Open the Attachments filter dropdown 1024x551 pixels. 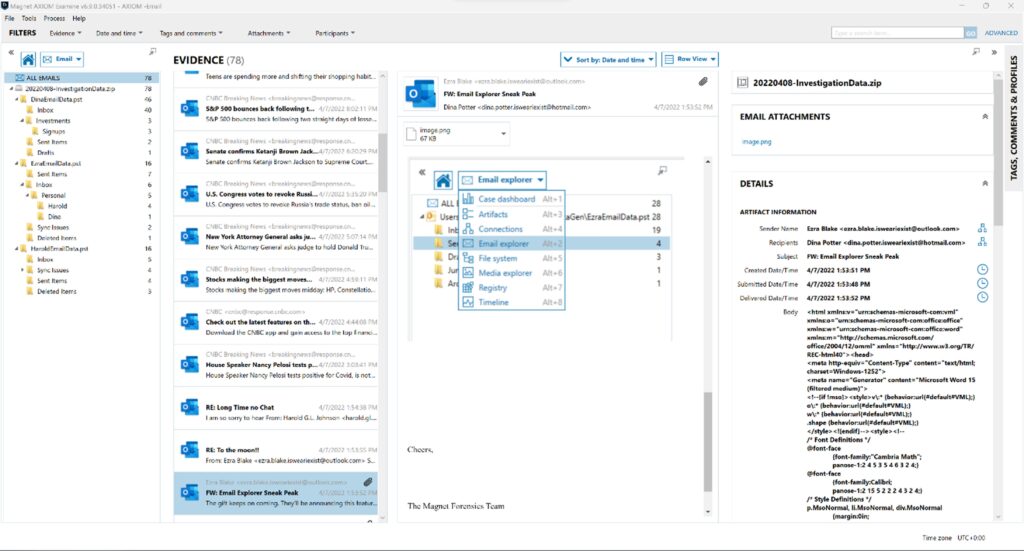(x=268, y=33)
